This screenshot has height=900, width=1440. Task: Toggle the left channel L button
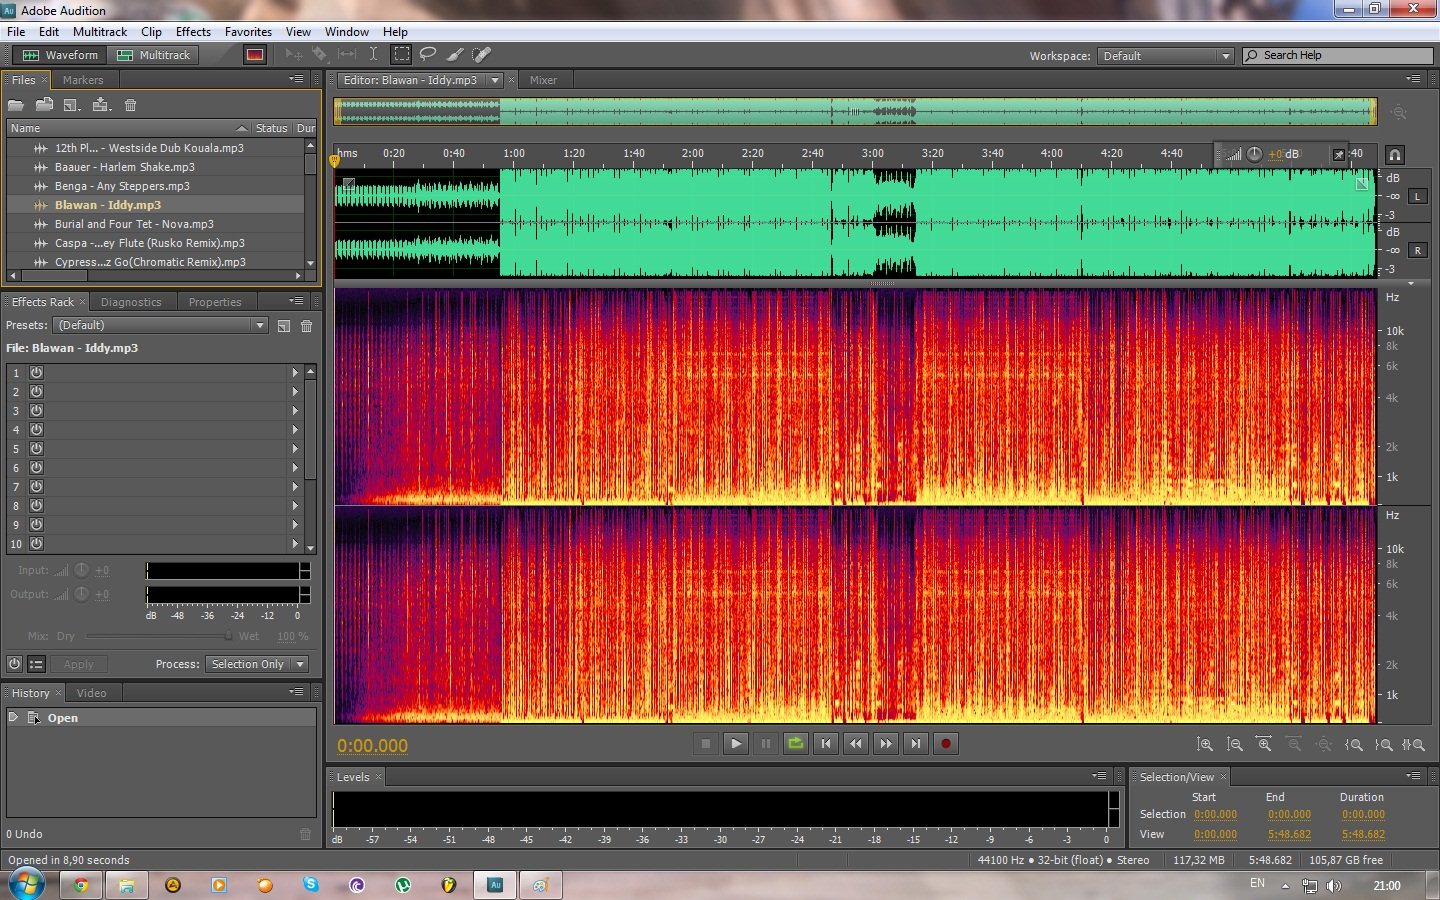point(1417,197)
